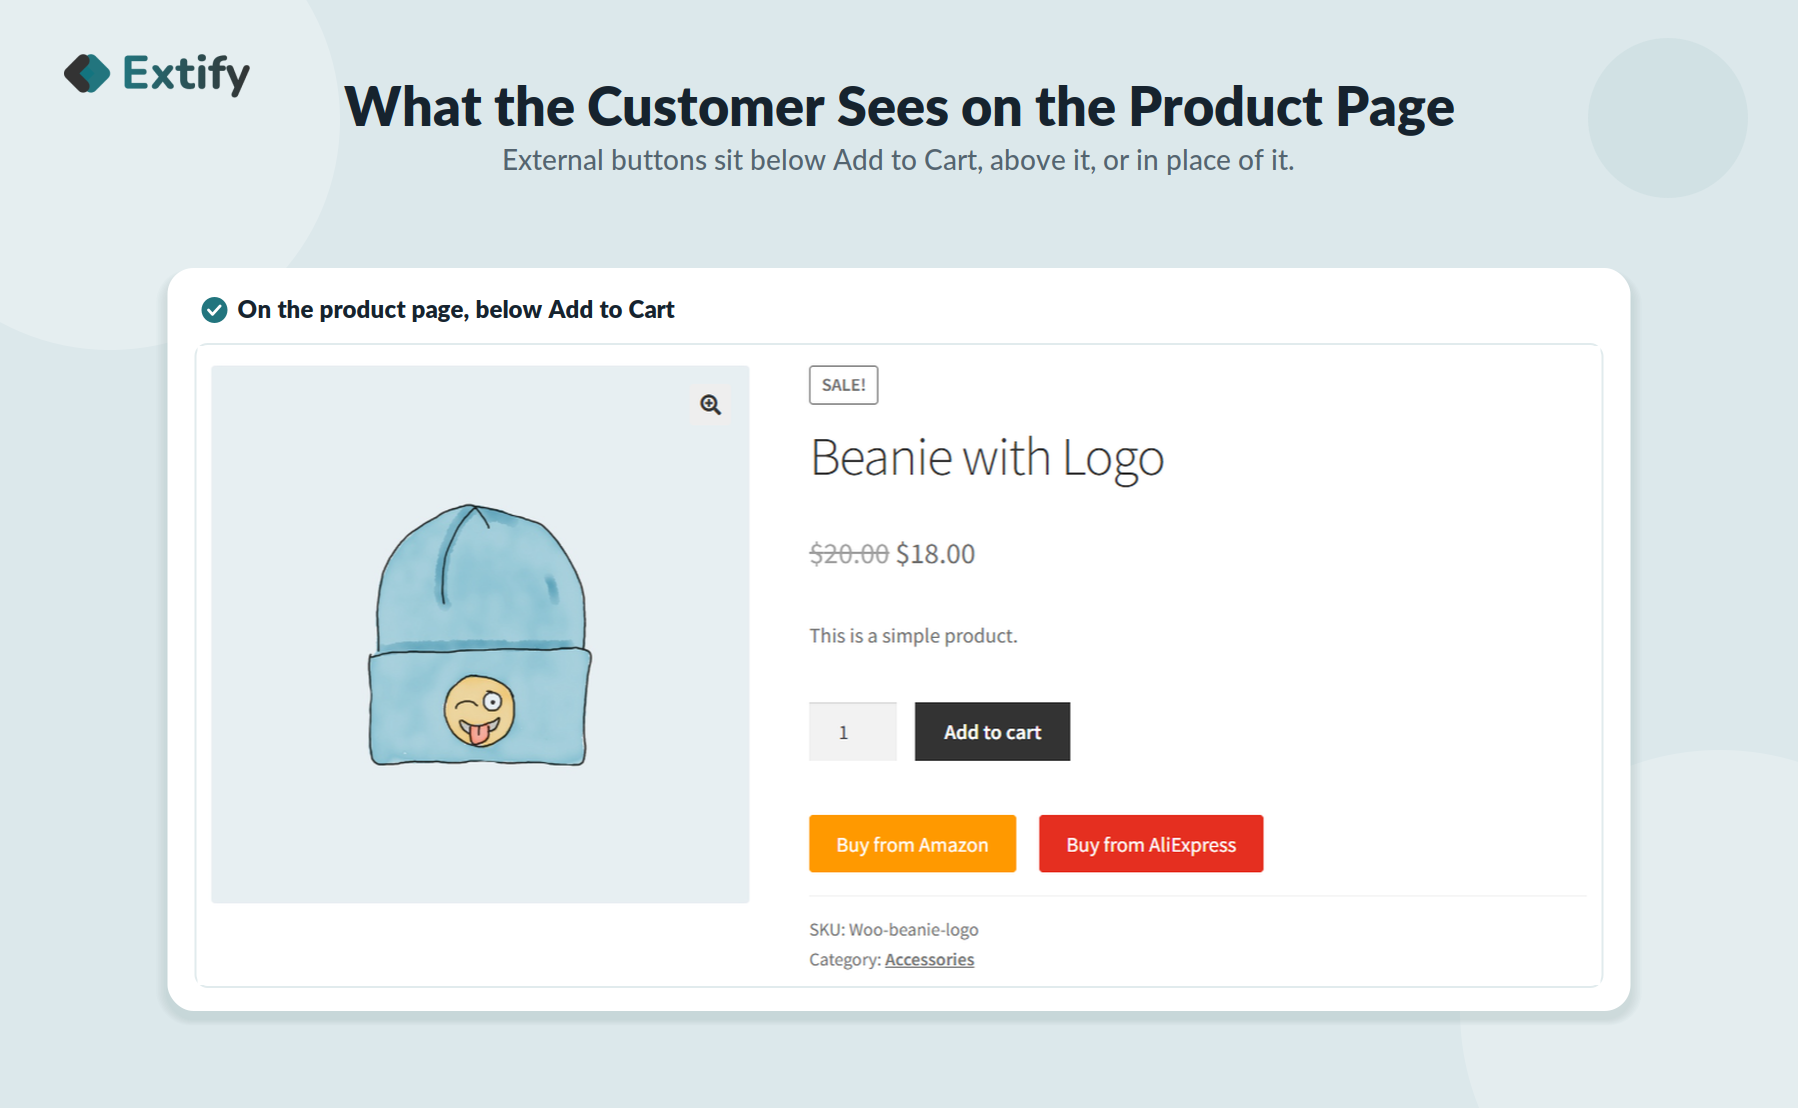Click 'On the product page, below Add to Cart' label

coord(456,310)
